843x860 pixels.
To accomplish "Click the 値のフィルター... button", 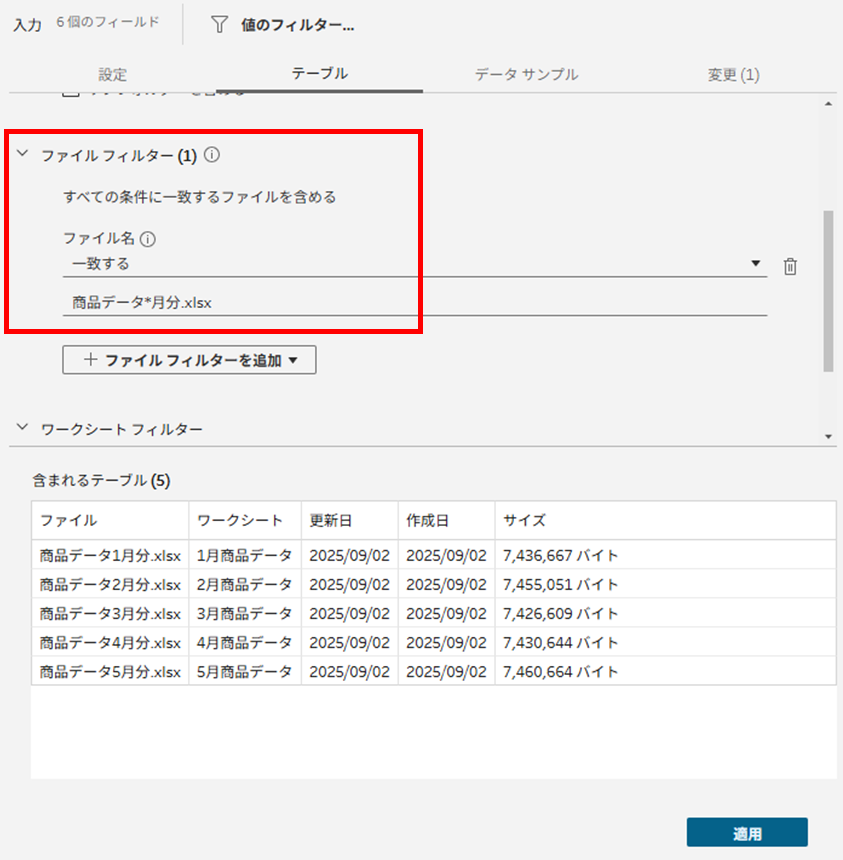I will click(297, 26).
